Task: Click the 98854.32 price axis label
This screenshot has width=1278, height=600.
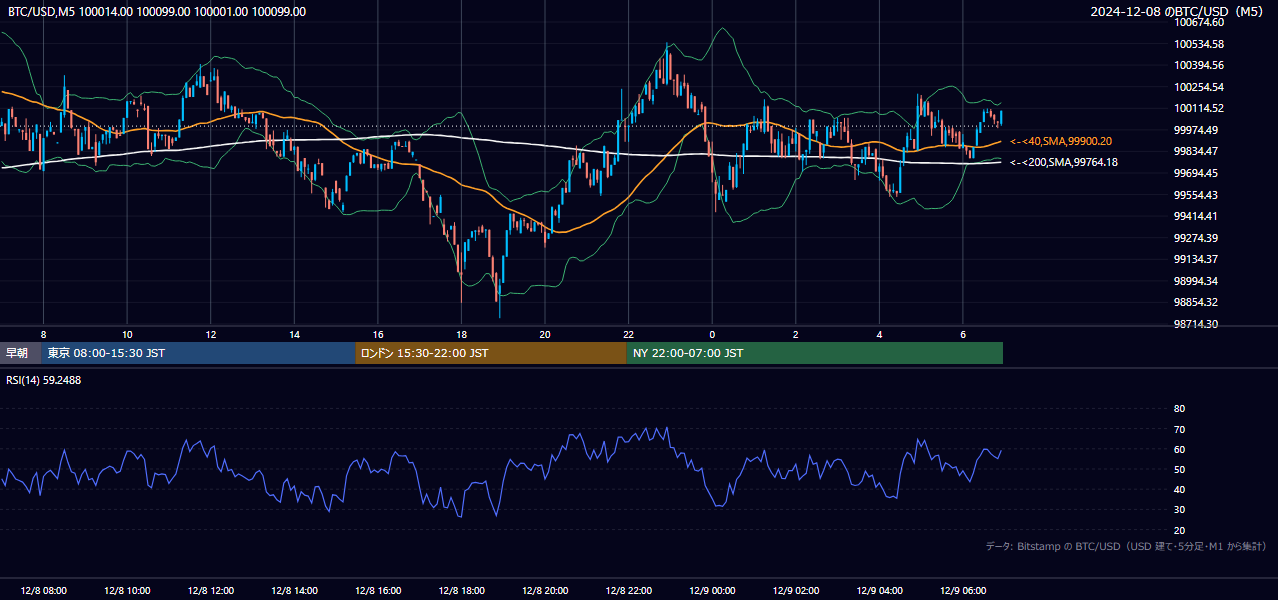Action: [x=1196, y=302]
